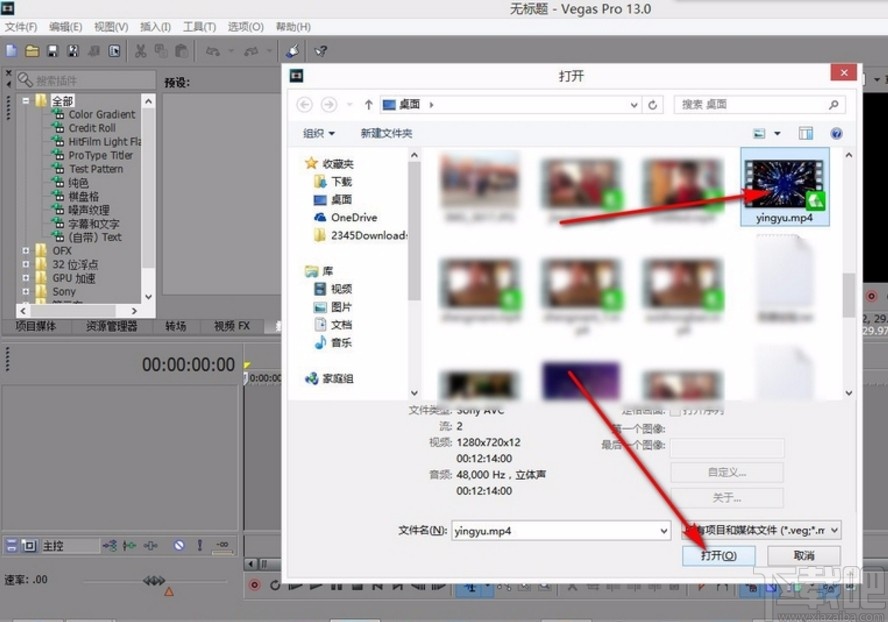The width and height of the screenshot is (888, 622).
Task: Click the Undo arrow toolbar icon
Action: click(213, 52)
